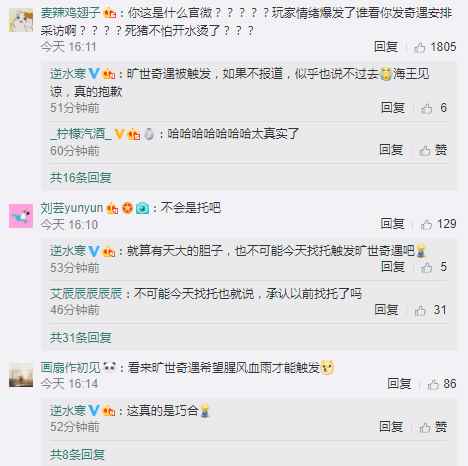Expand 共8条回复 thread

point(77,454)
